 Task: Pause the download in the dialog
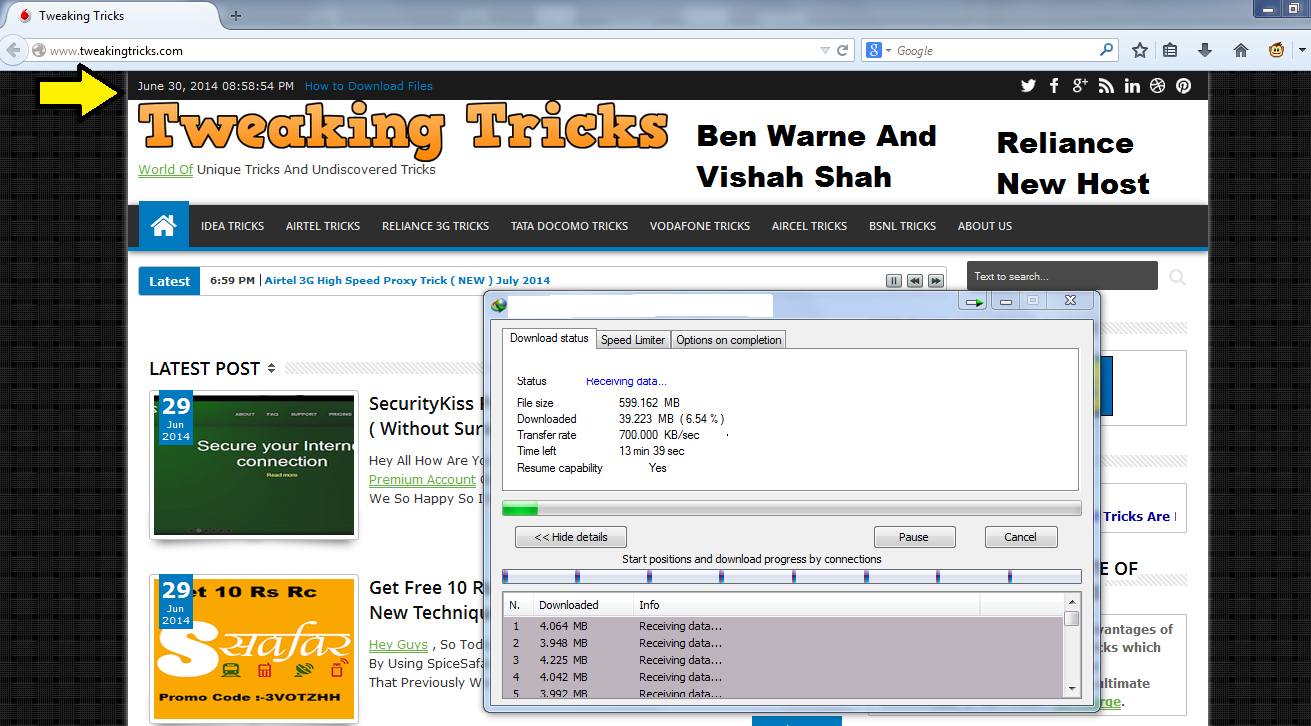pos(914,537)
